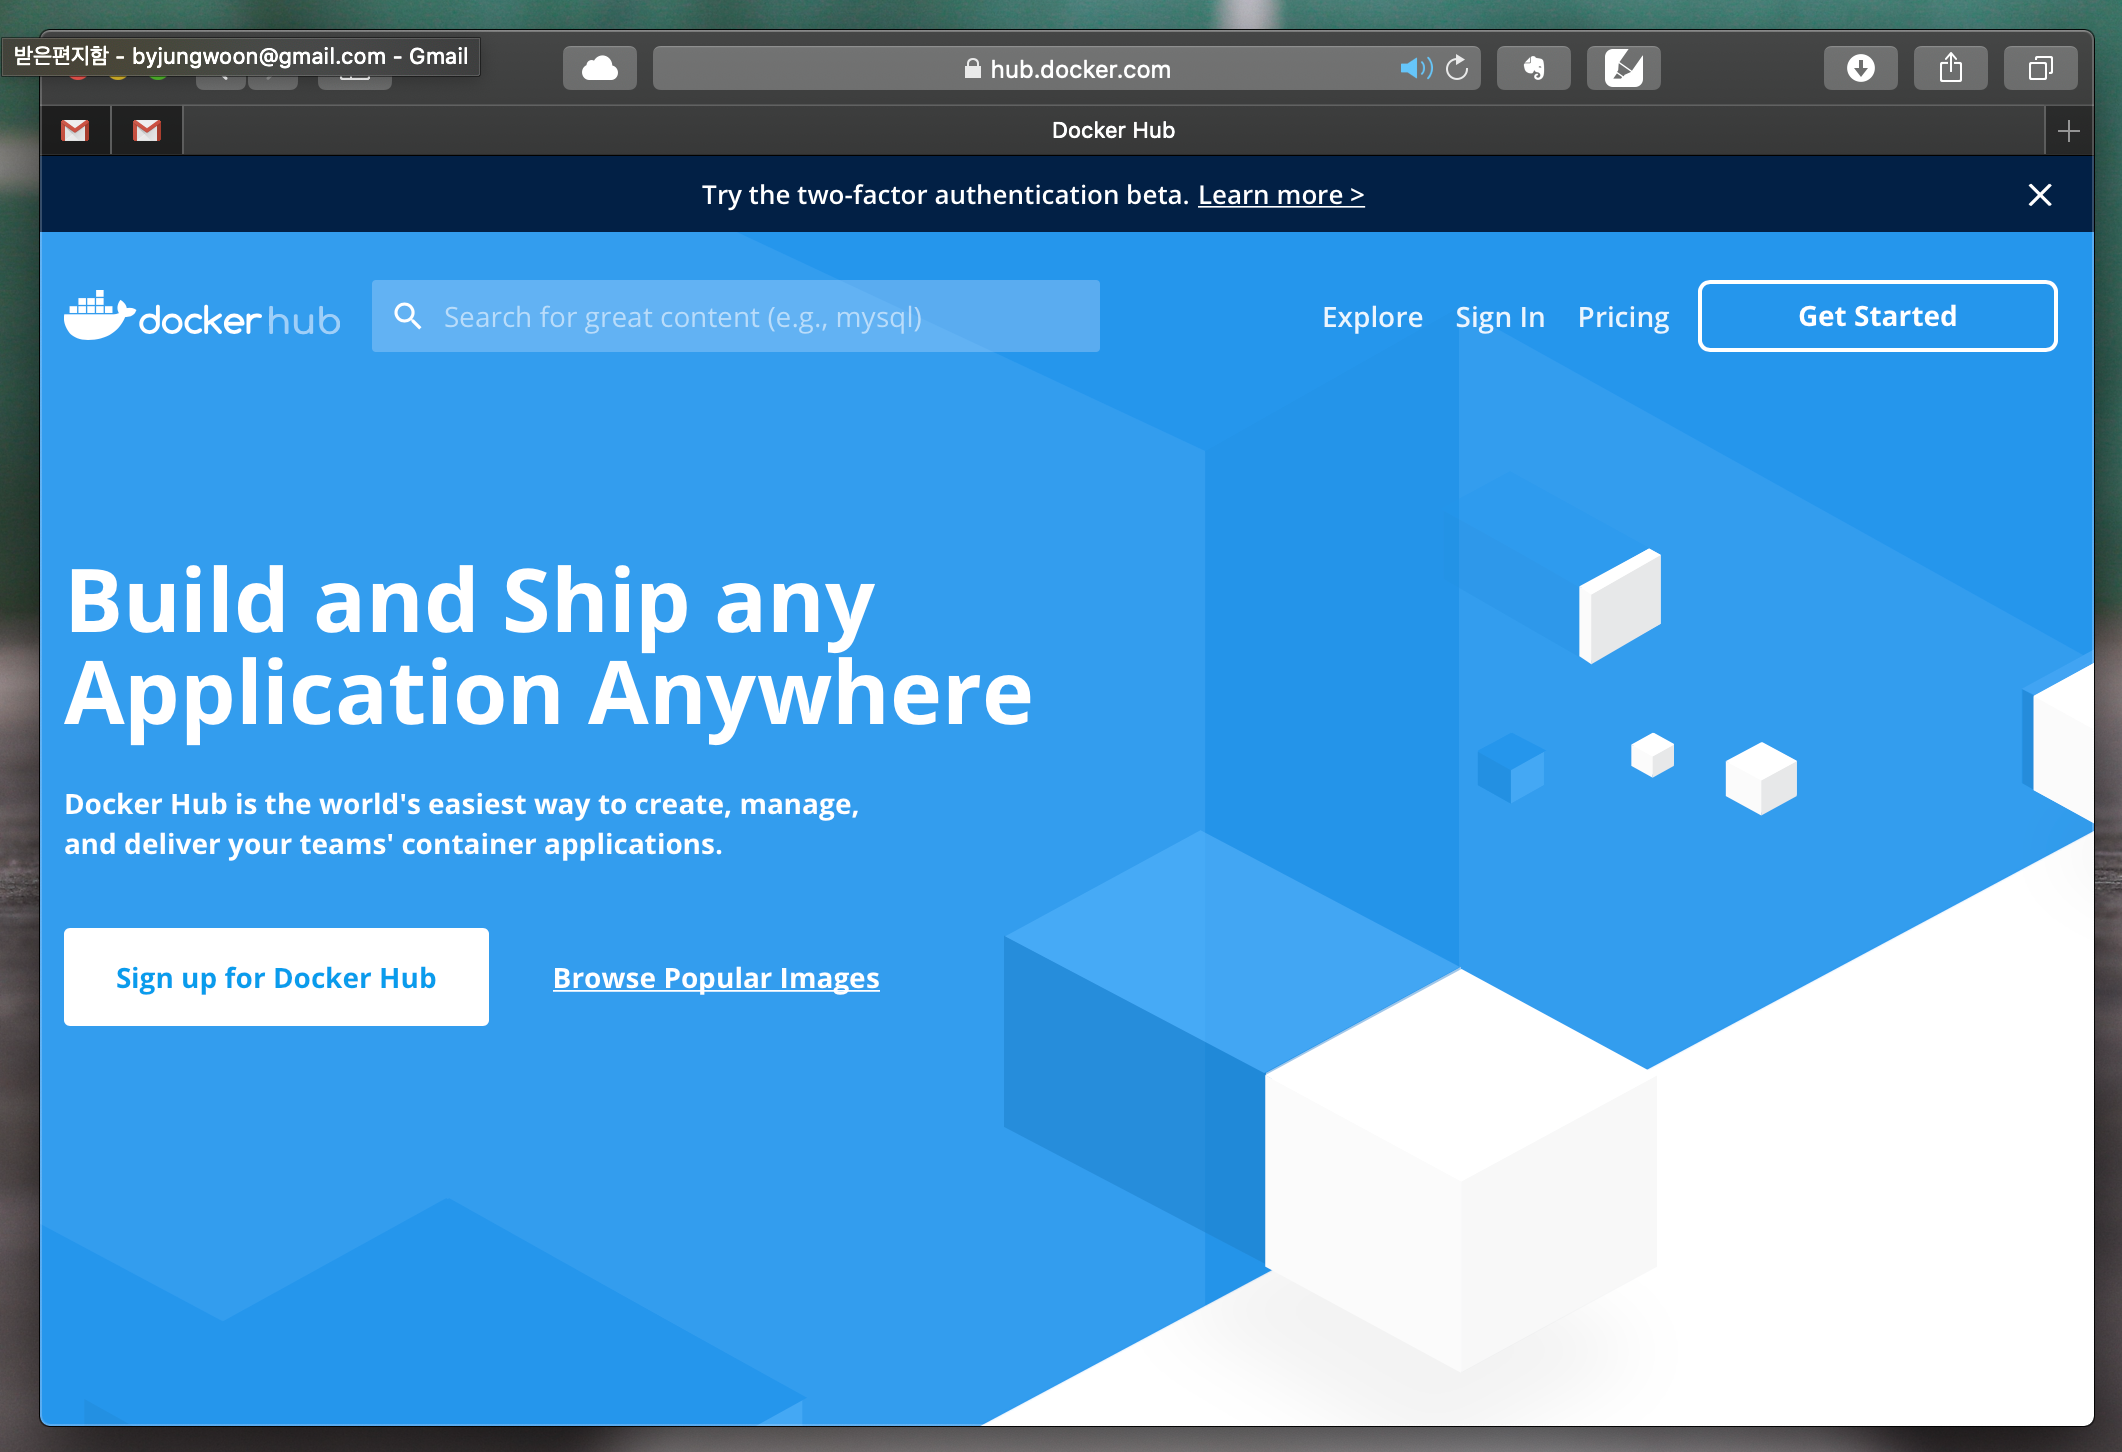2122x1452 pixels.
Task: Show the tab overview icon
Action: click(2040, 68)
